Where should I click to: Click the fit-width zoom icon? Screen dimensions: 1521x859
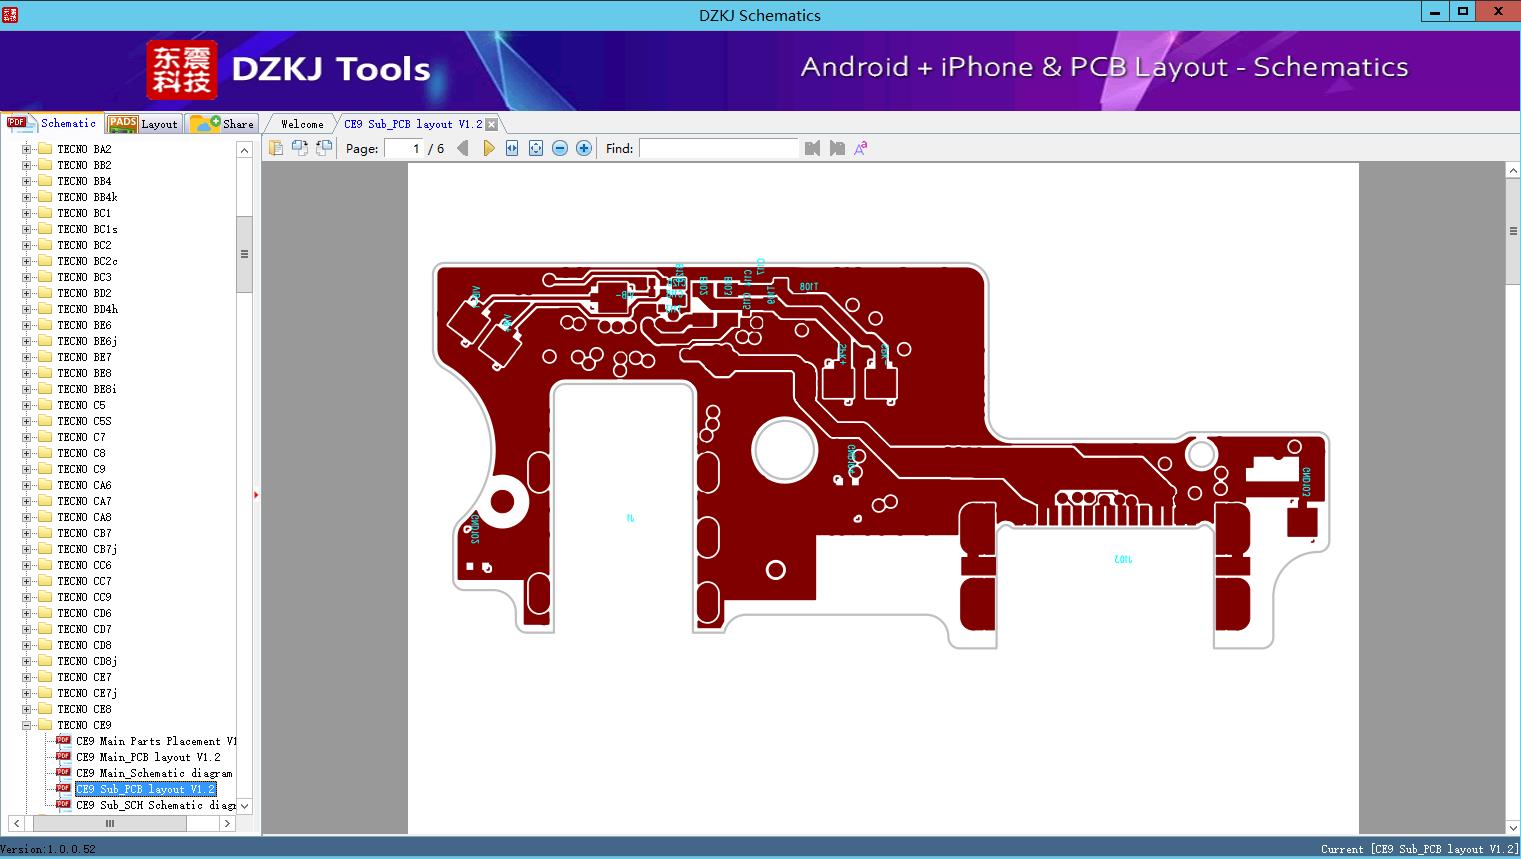[x=511, y=147]
